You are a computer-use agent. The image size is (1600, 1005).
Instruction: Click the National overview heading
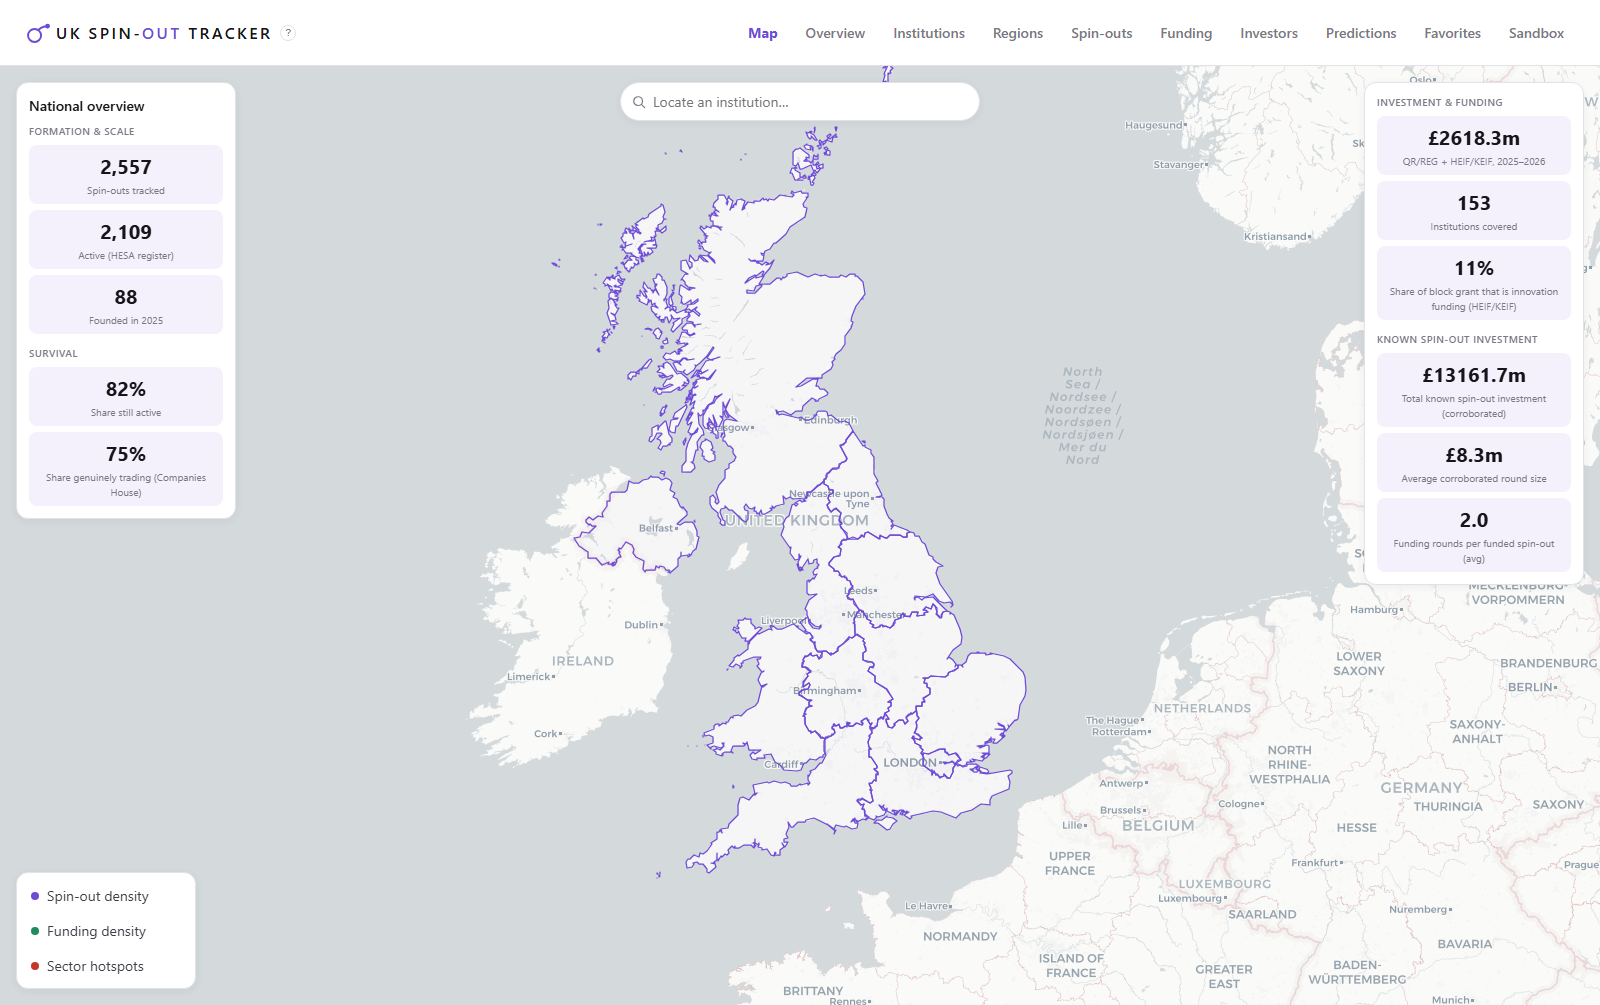tap(87, 106)
